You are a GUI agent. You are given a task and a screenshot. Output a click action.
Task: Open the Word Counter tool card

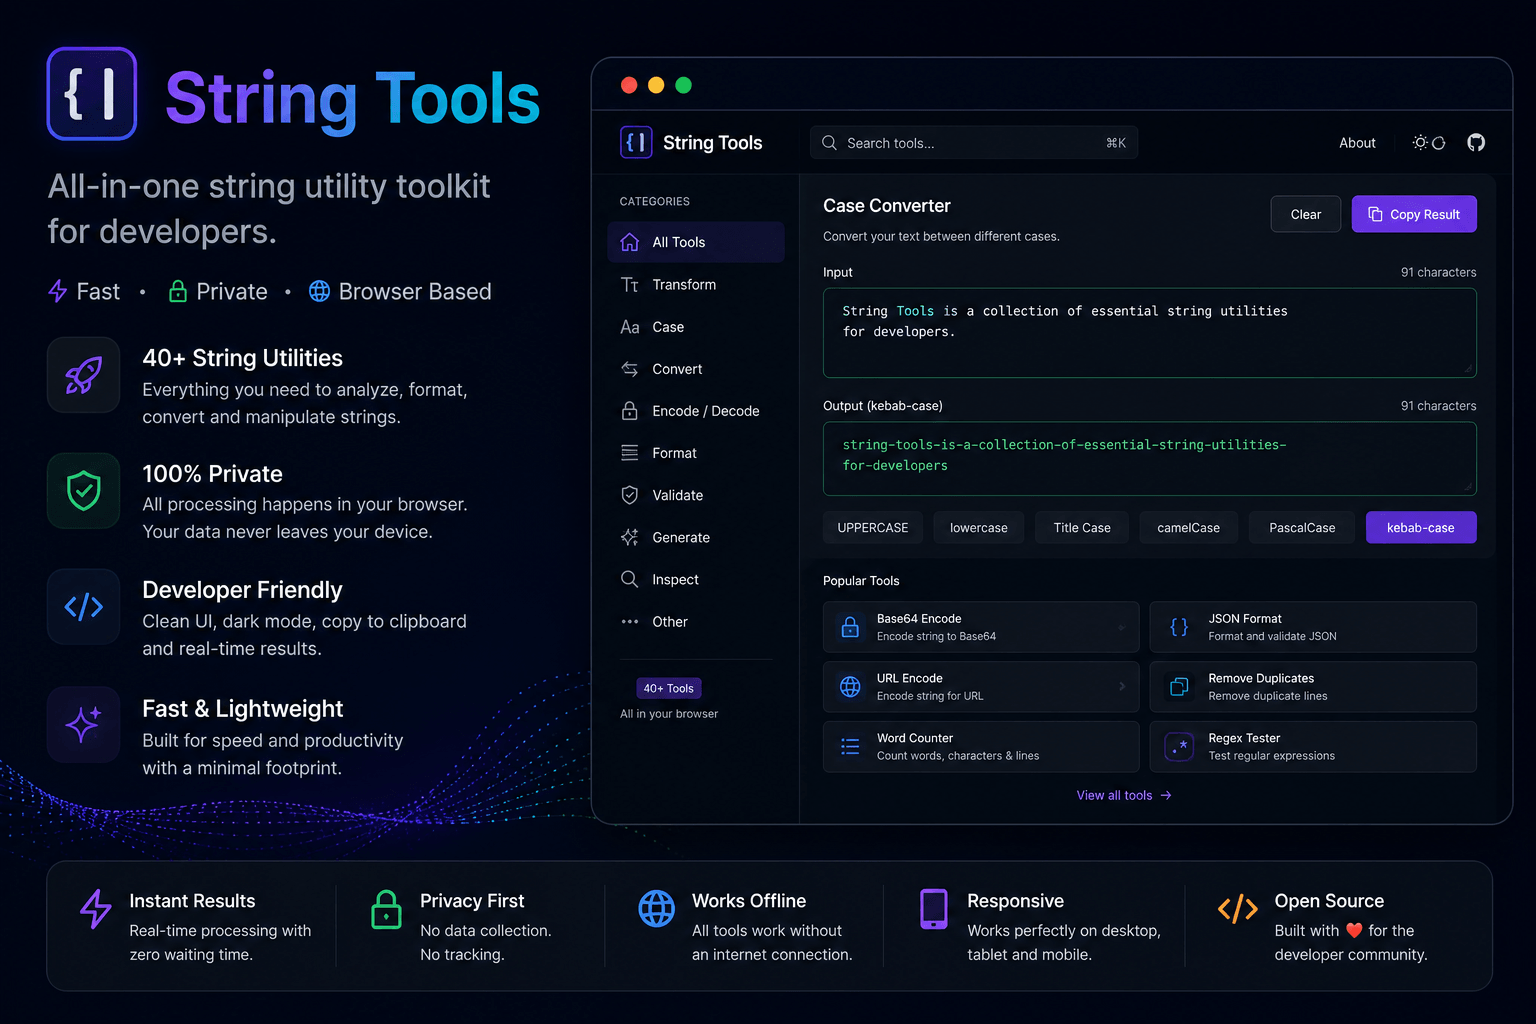click(x=981, y=746)
